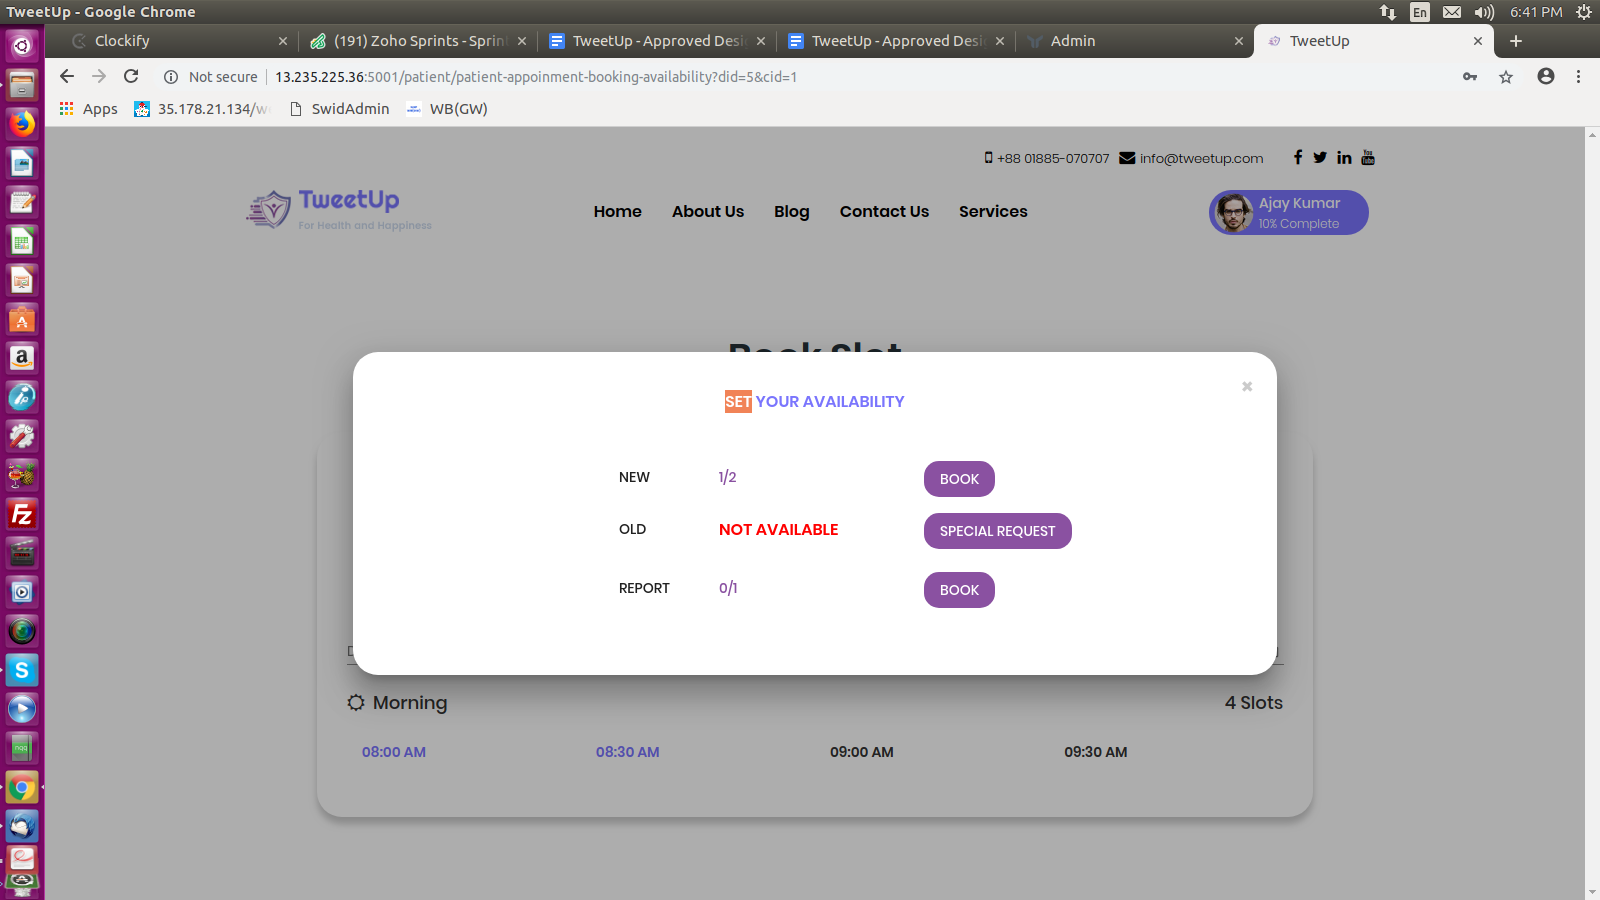This screenshot has width=1600, height=900.
Task: Click the TweetUp logo
Action: (339, 210)
